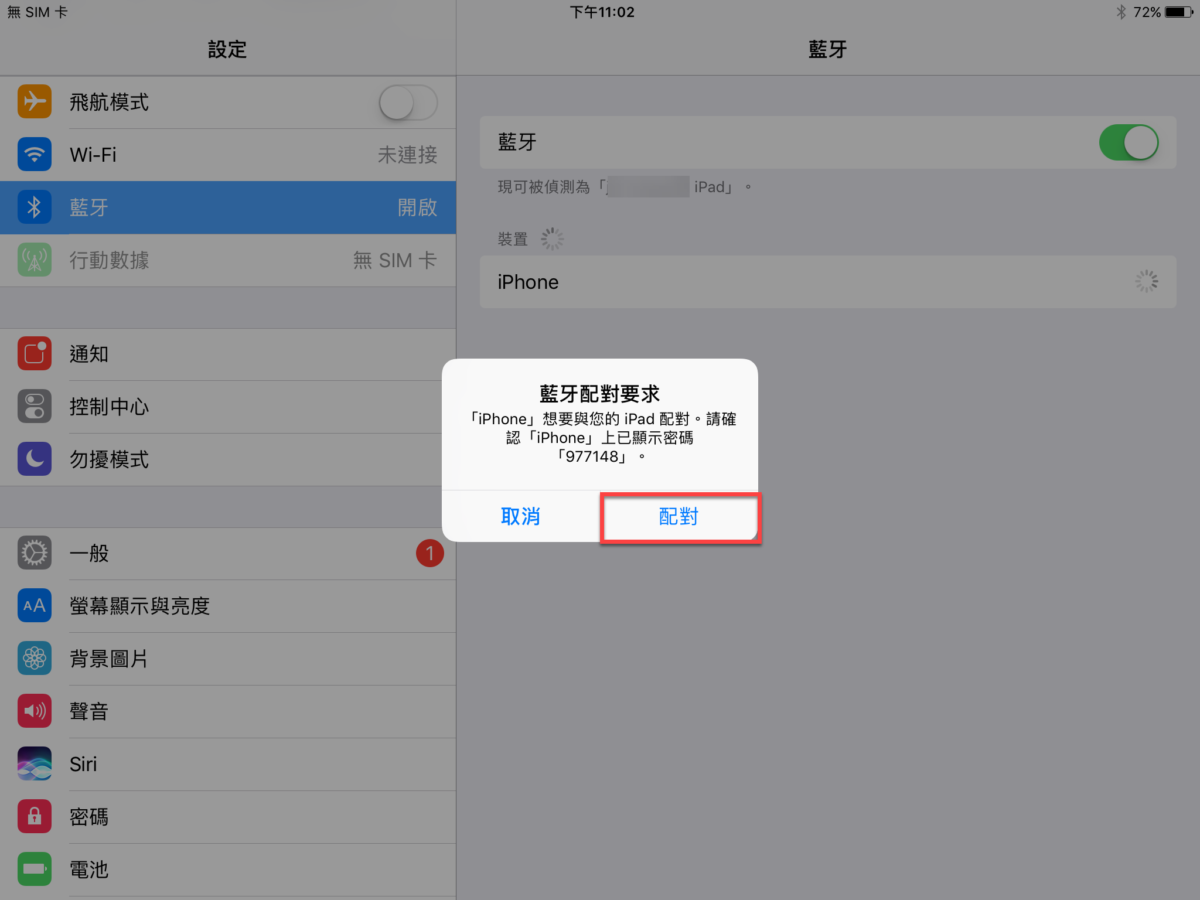Open the 聲音 settings row
The height and width of the screenshot is (900, 1200).
click(228, 711)
